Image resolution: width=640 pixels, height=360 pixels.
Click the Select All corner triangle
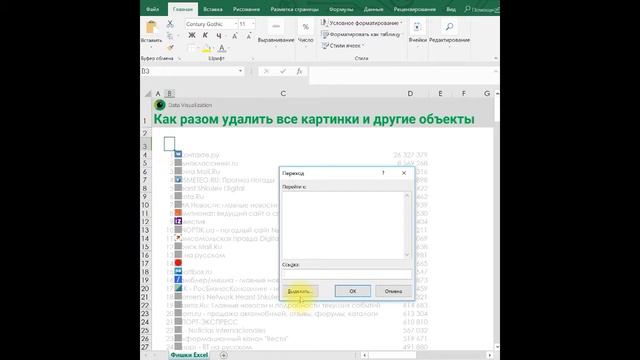pos(148,93)
